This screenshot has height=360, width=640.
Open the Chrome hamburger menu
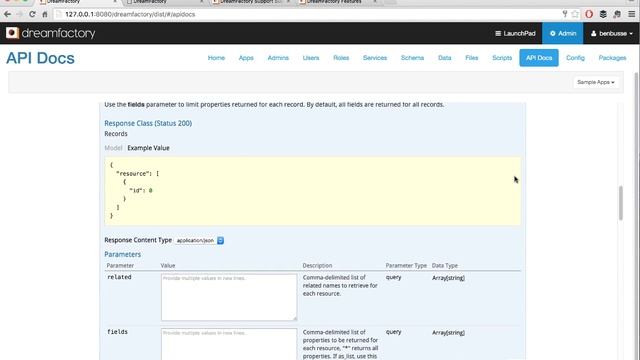point(631,14)
